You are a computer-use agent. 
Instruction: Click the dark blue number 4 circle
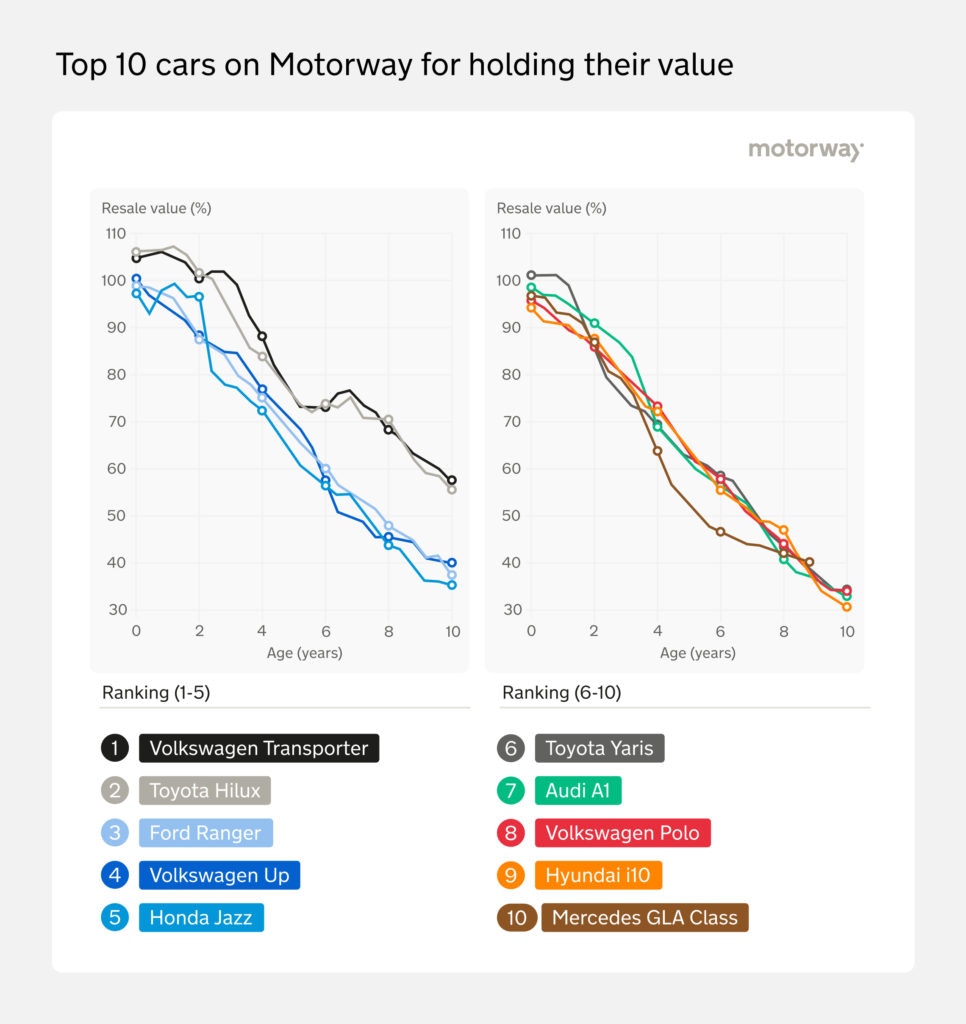114,875
